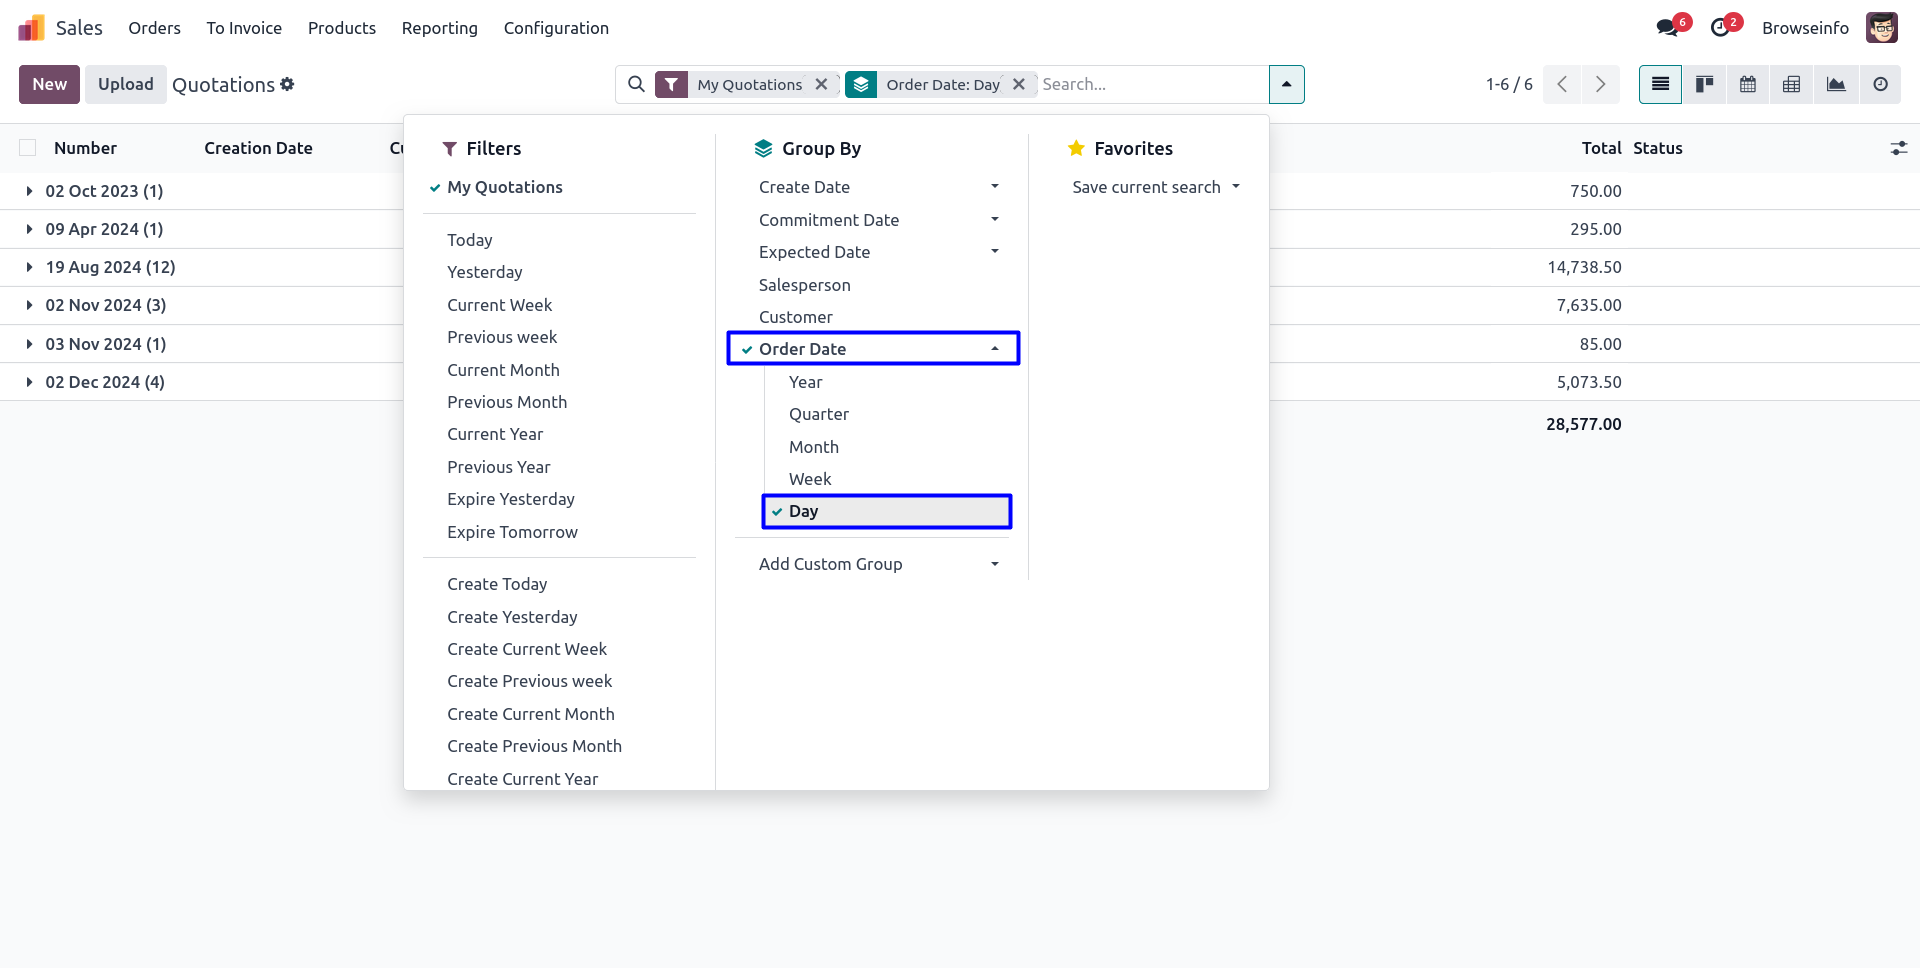
Task: Disable the My Quotations filter
Action: [x=505, y=187]
